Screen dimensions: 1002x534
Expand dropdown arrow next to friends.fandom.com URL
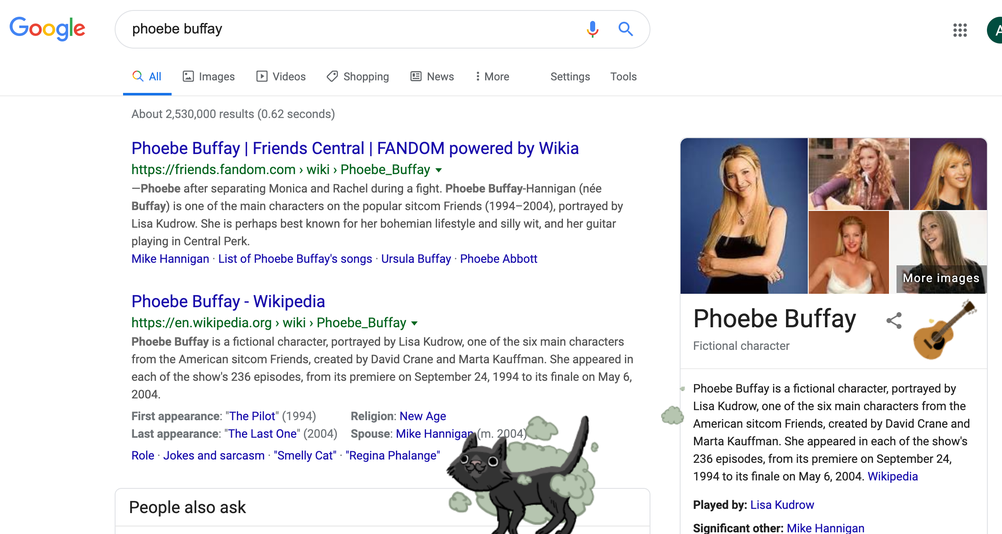(x=439, y=170)
